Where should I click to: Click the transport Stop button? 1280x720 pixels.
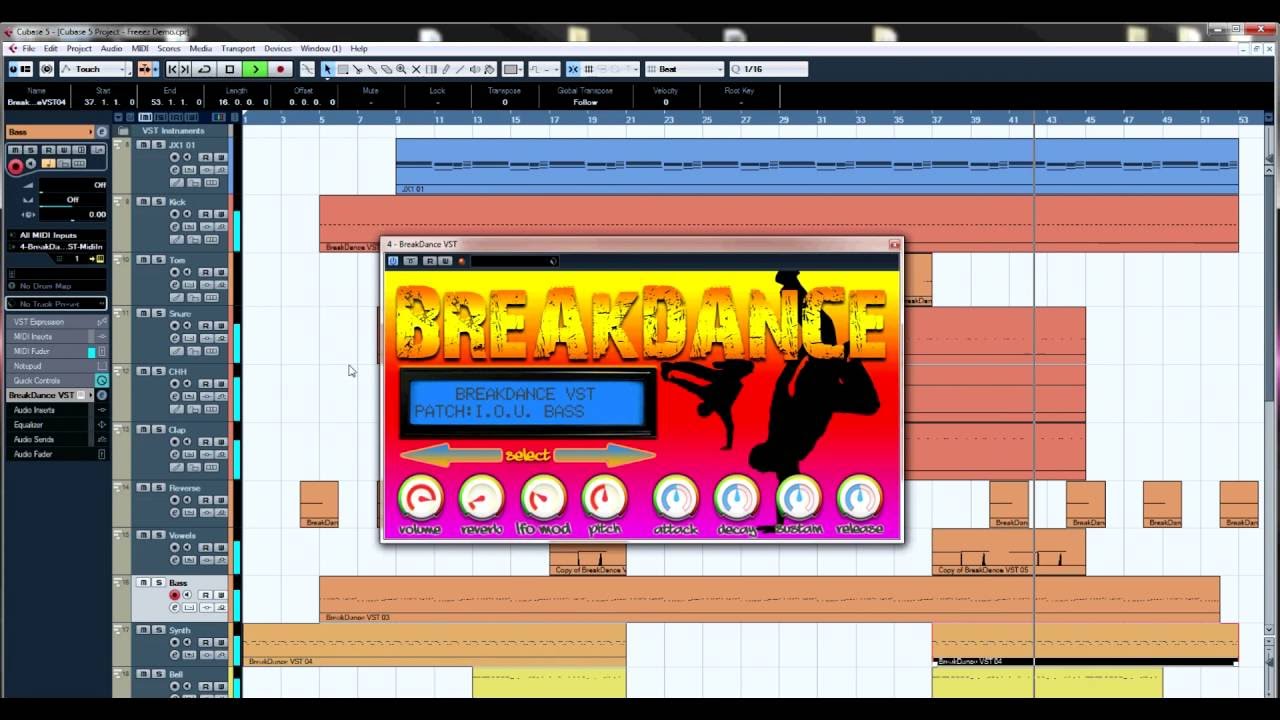[230, 69]
